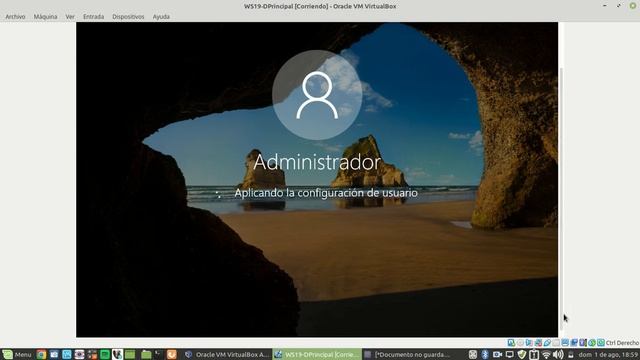This screenshot has height=360, width=640.
Task: Click the Administrador user avatar
Action: click(317, 95)
